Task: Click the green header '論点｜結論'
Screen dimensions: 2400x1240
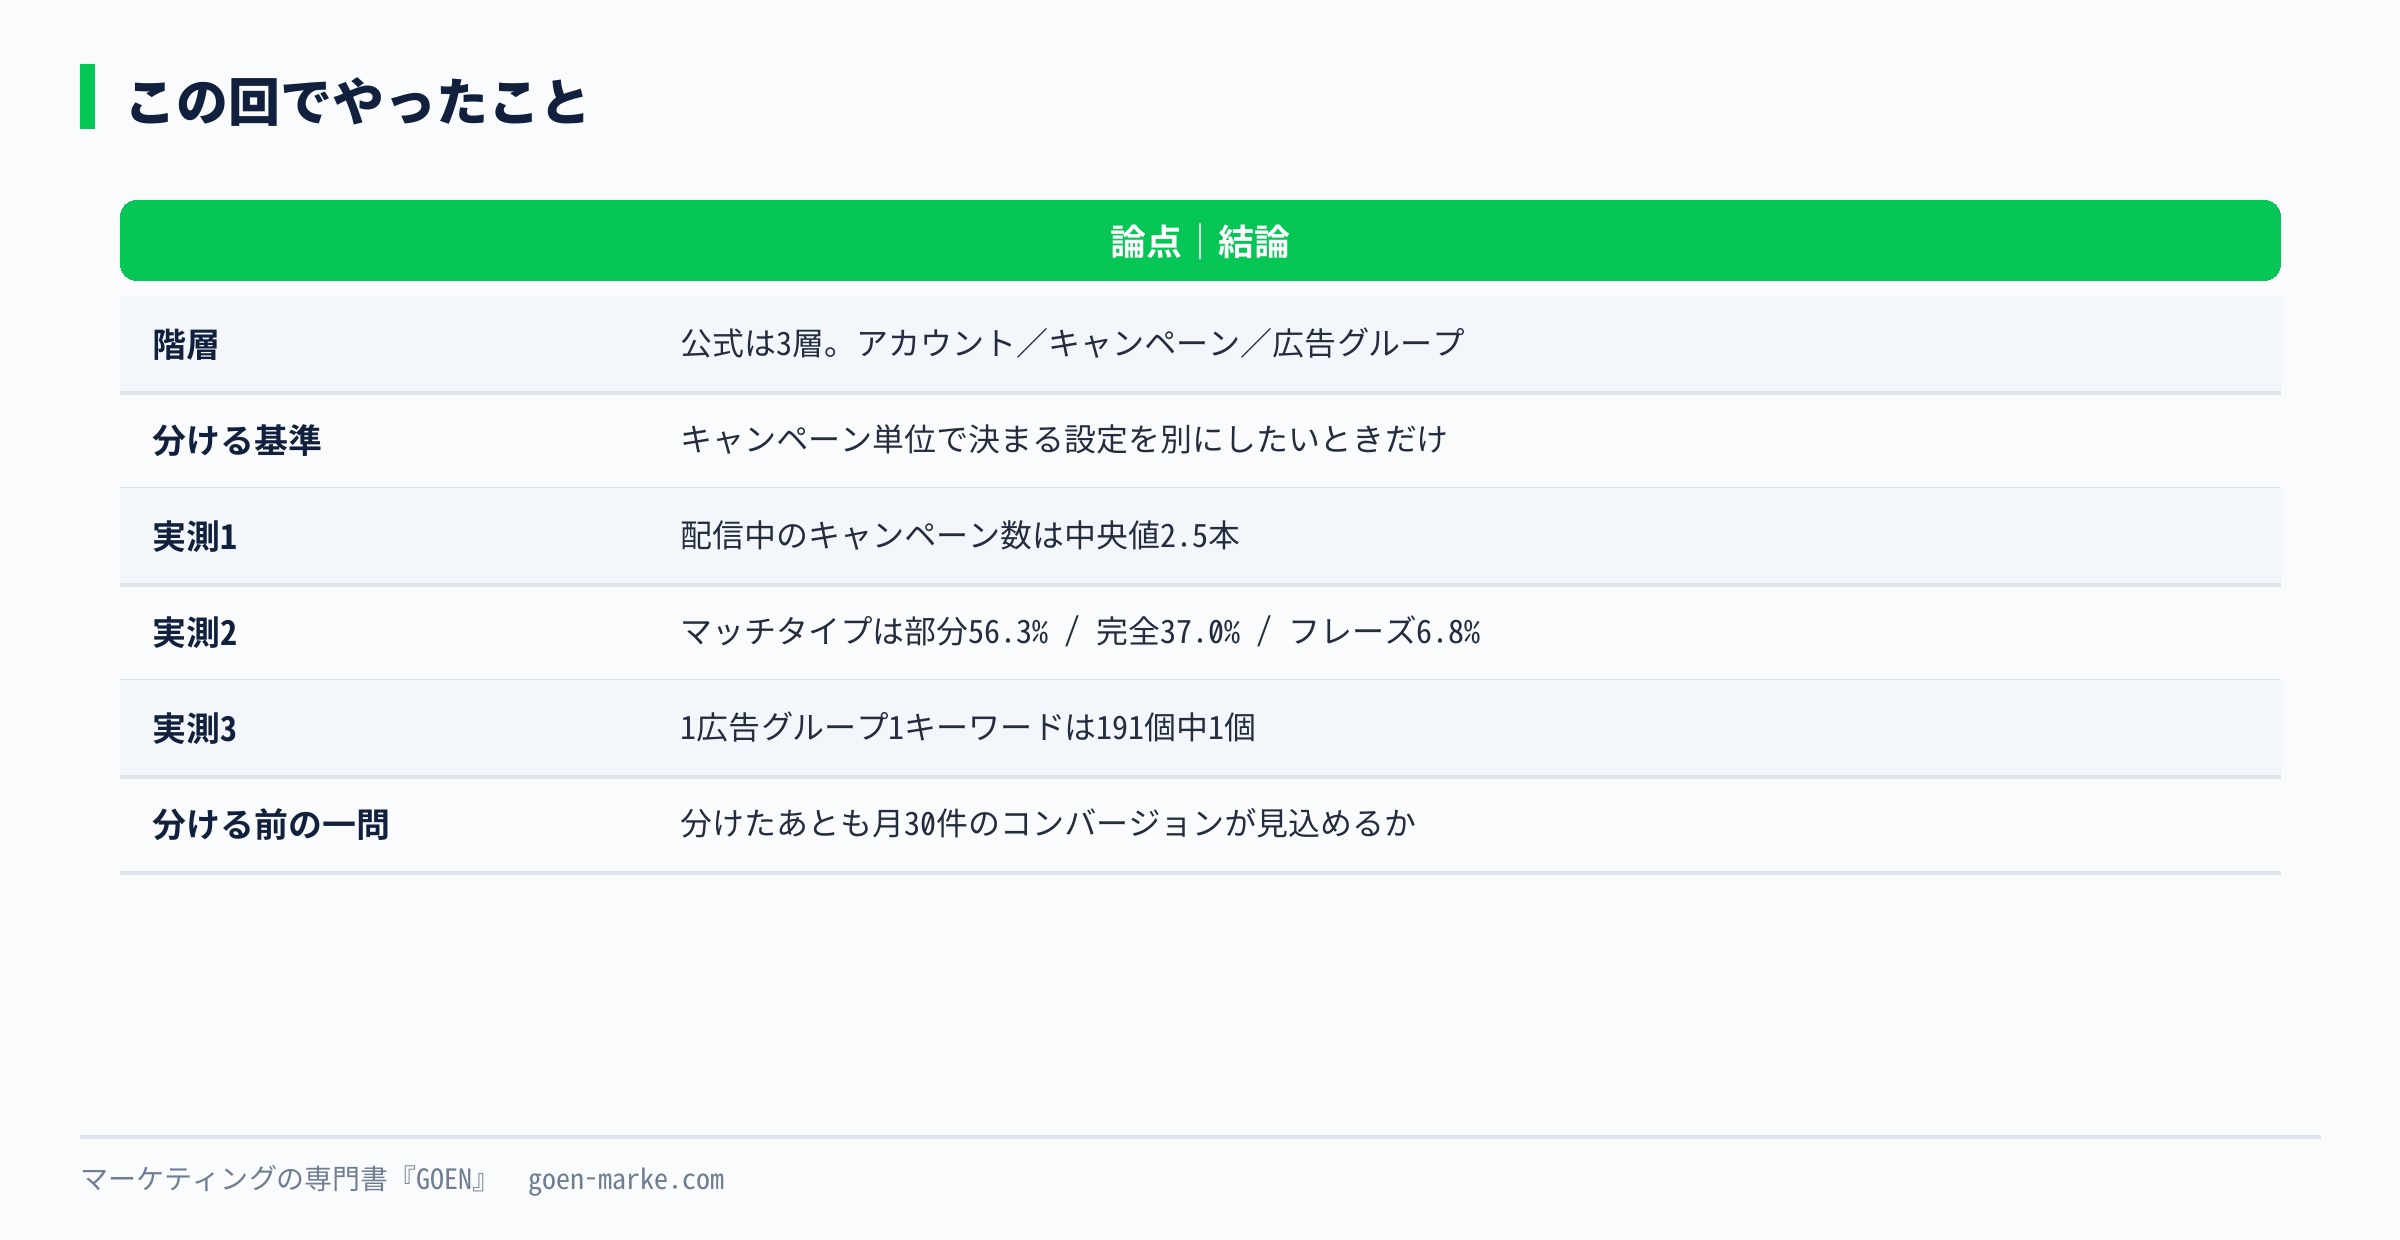Action: pyautogui.click(x=1200, y=241)
